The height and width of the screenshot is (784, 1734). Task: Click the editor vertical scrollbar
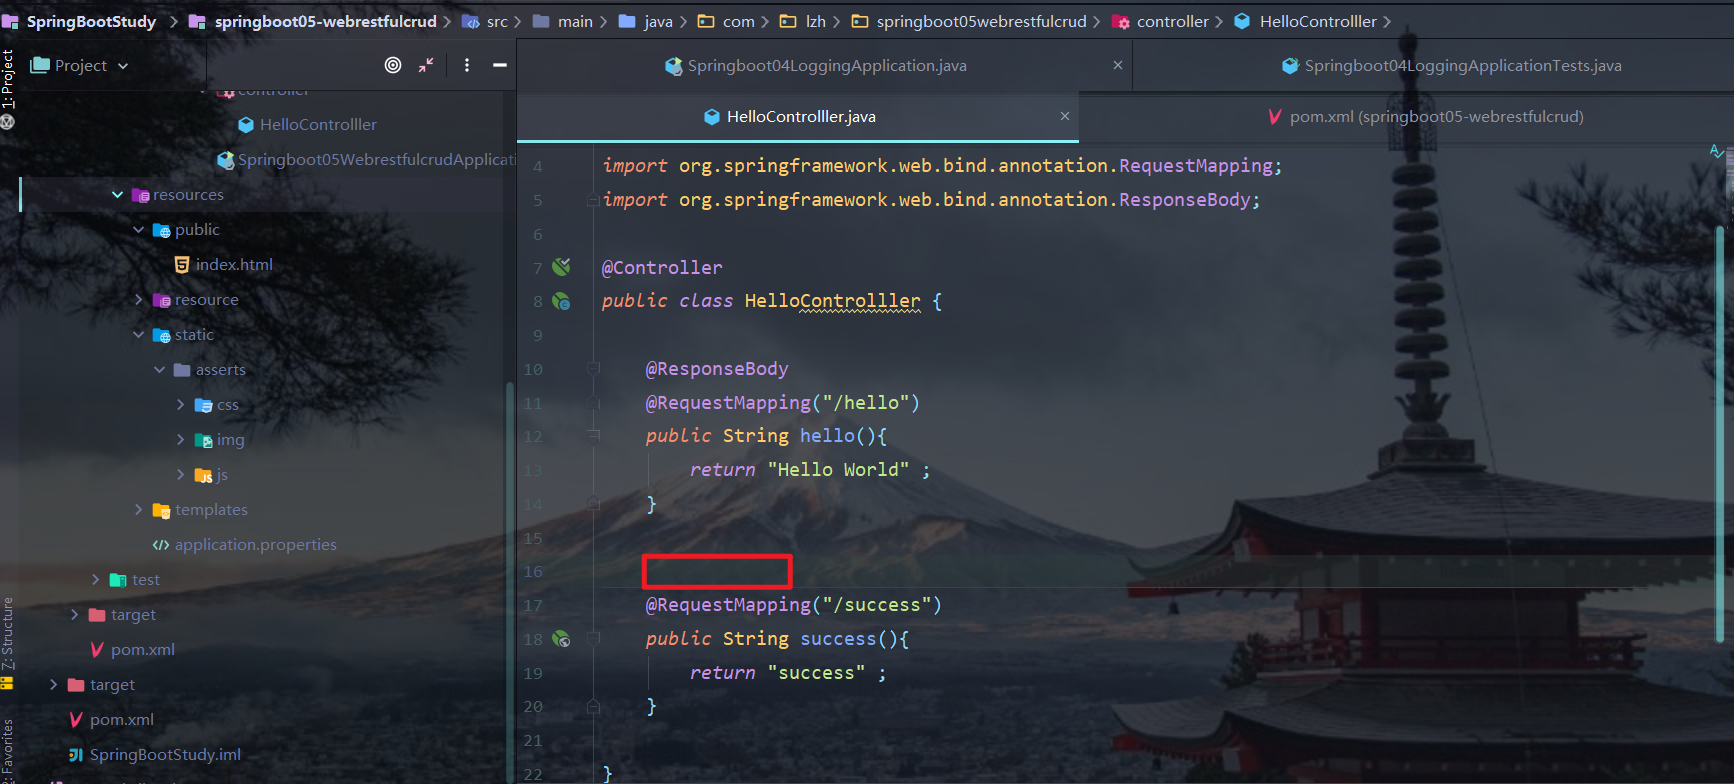tap(1721, 432)
